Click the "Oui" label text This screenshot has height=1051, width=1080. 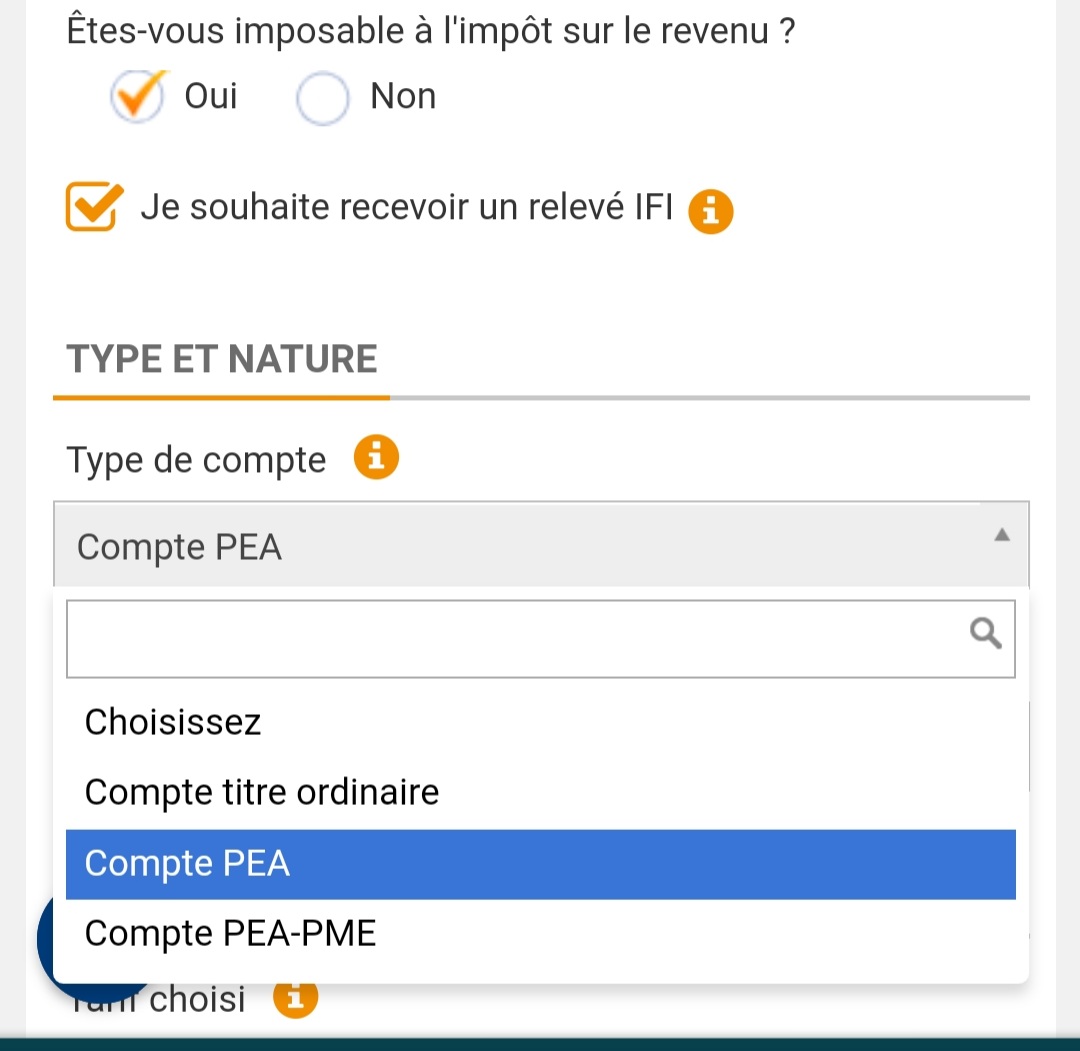(211, 96)
